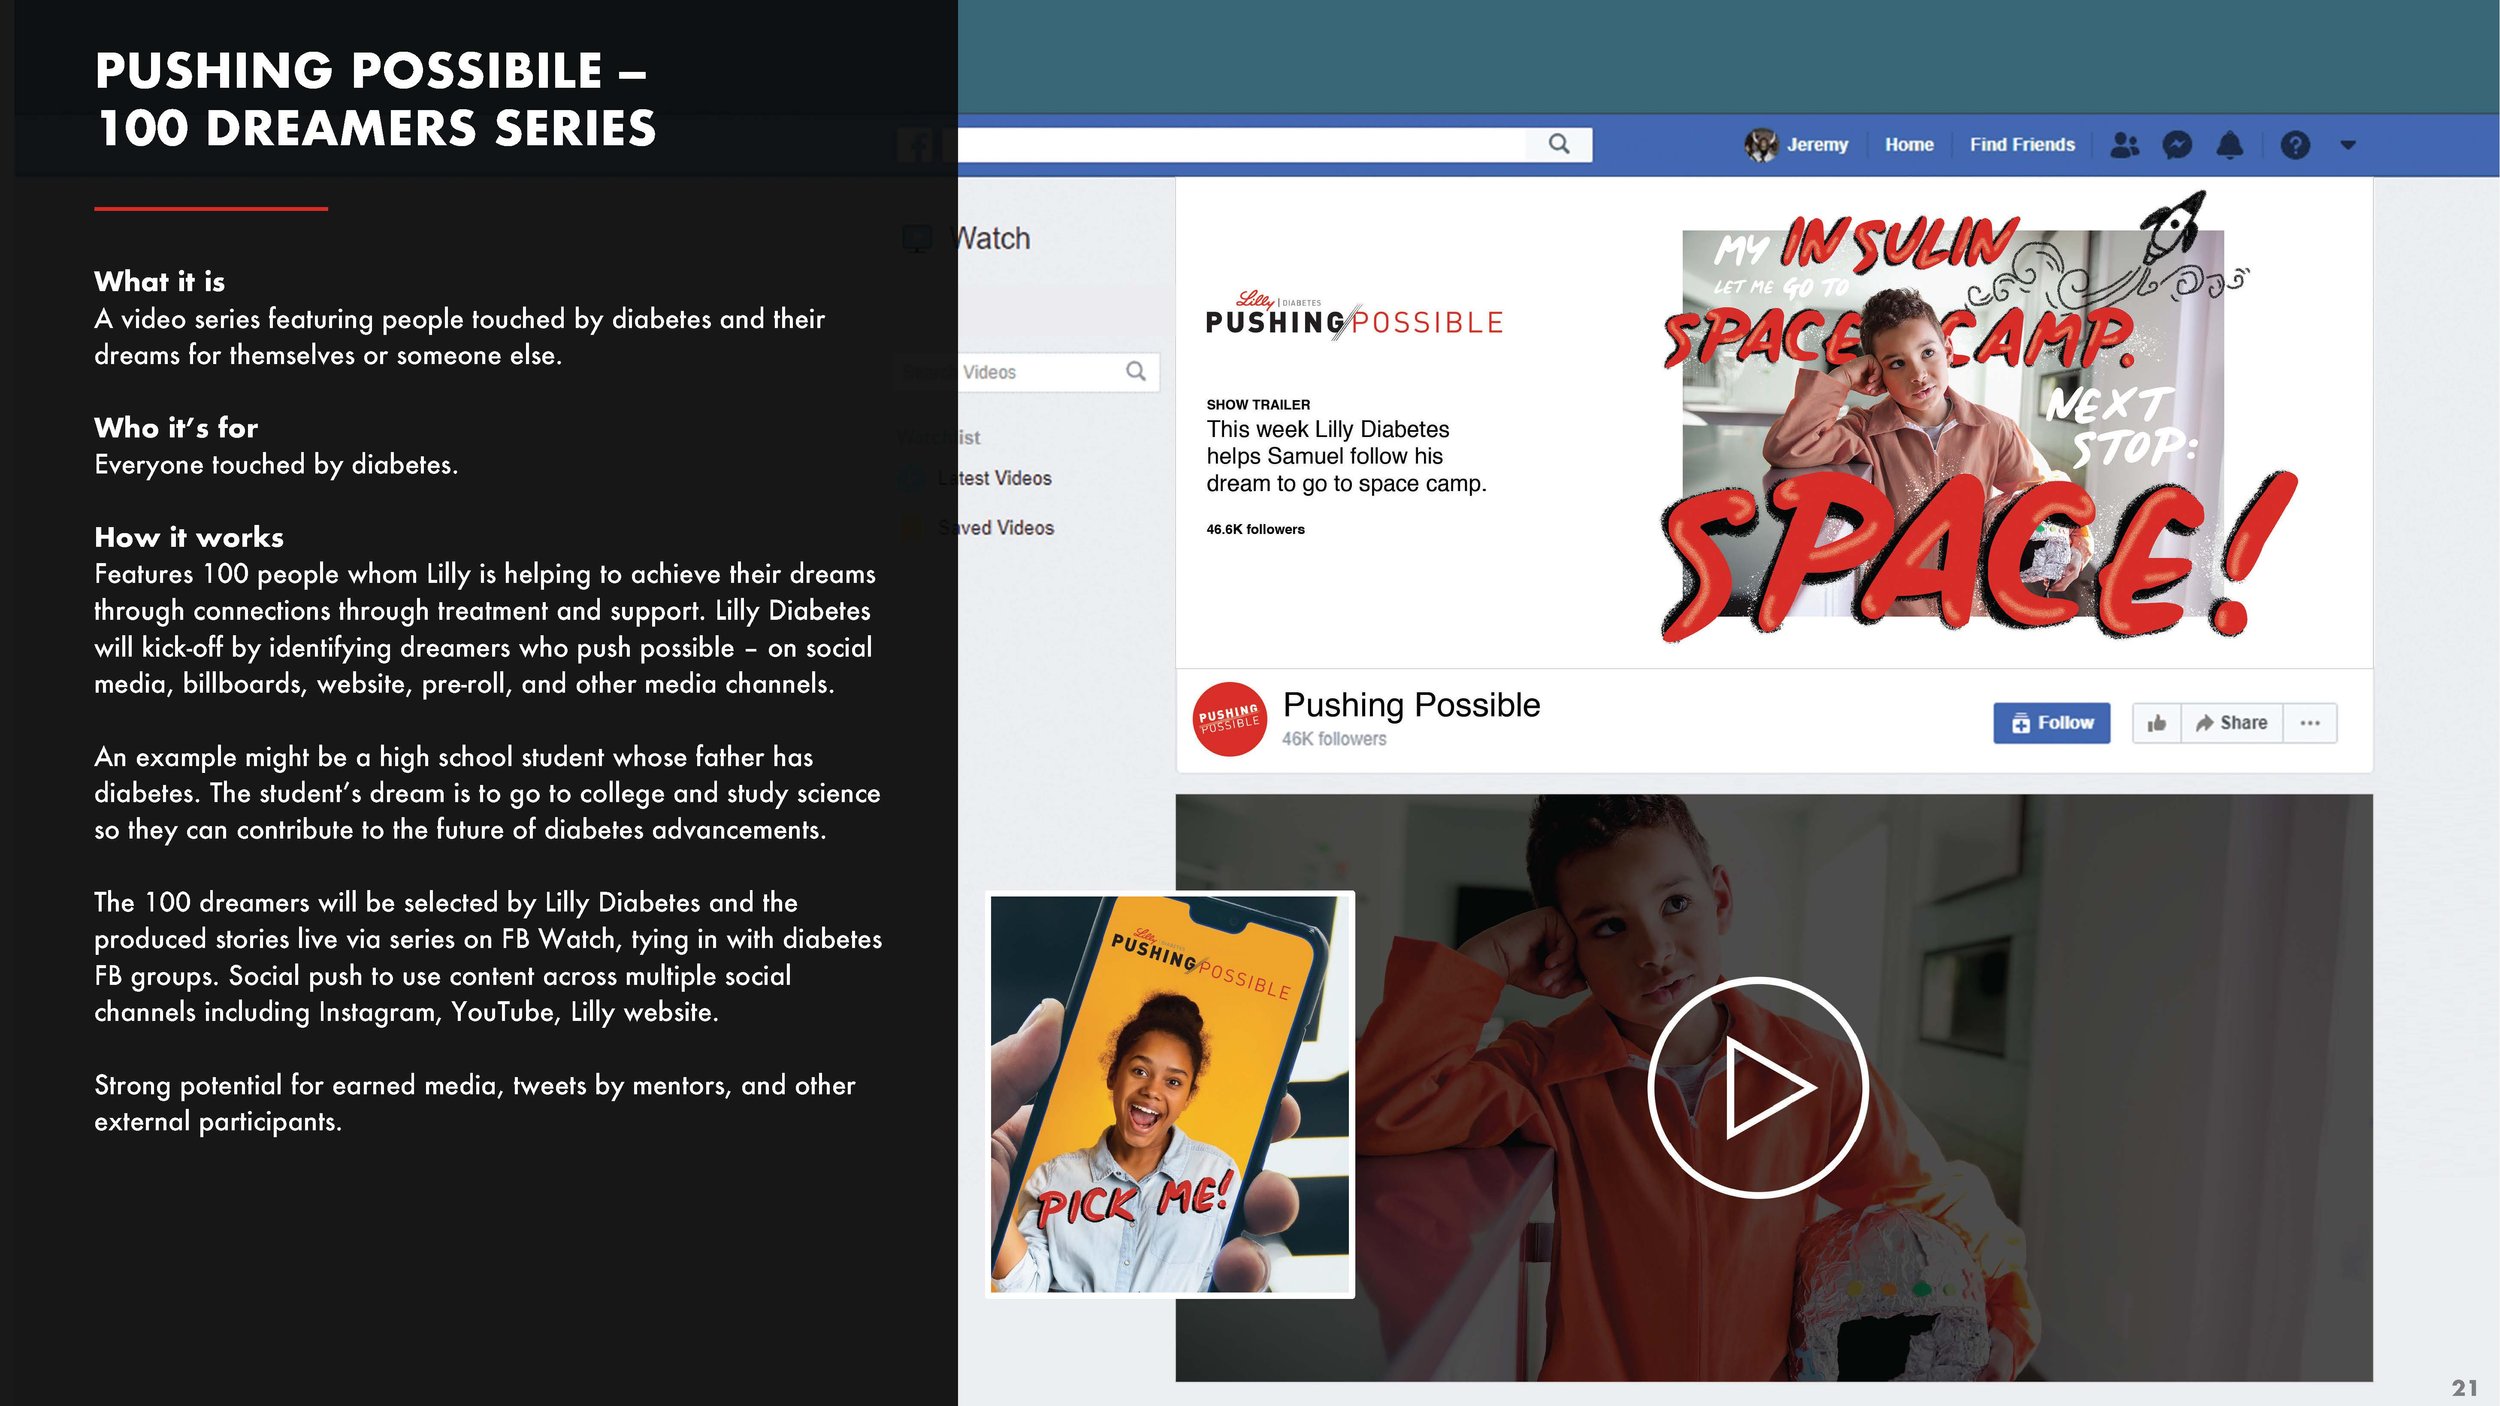The height and width of the screenshot is (1406, 2500).
Task: Click the '46K followers' text under page name
Action: coord(1334,739)
